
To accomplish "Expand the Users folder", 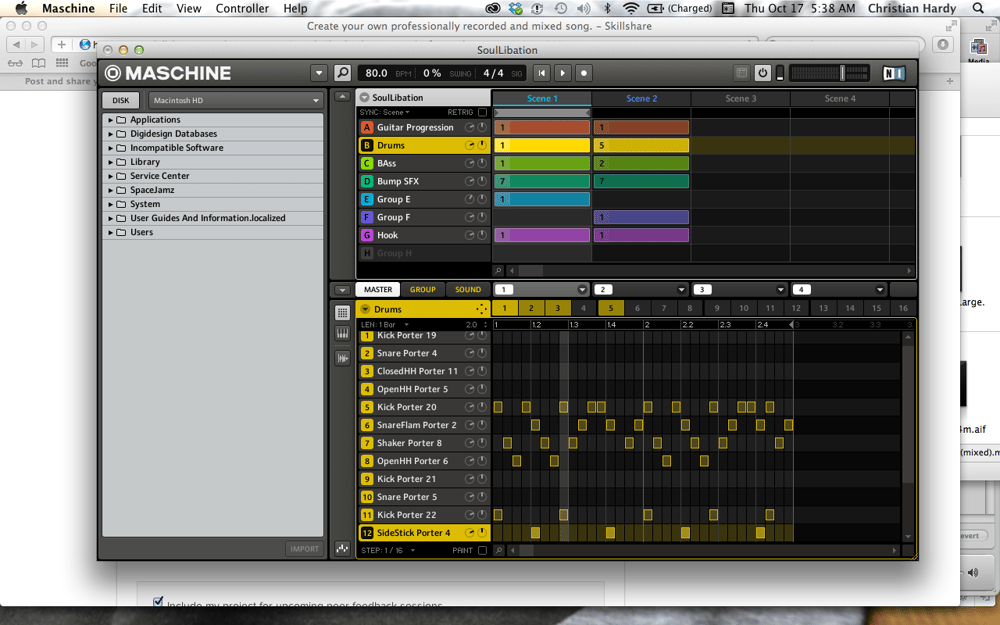I will (110, 232).
